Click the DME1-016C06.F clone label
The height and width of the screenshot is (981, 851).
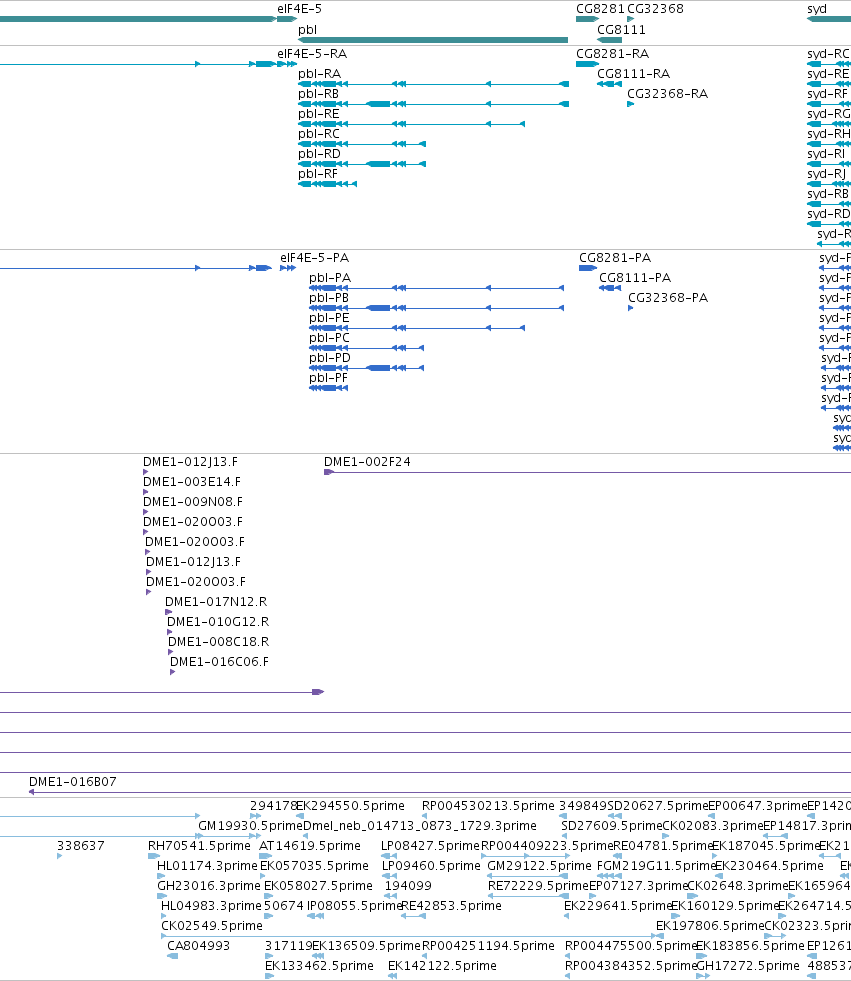point(219,662)
